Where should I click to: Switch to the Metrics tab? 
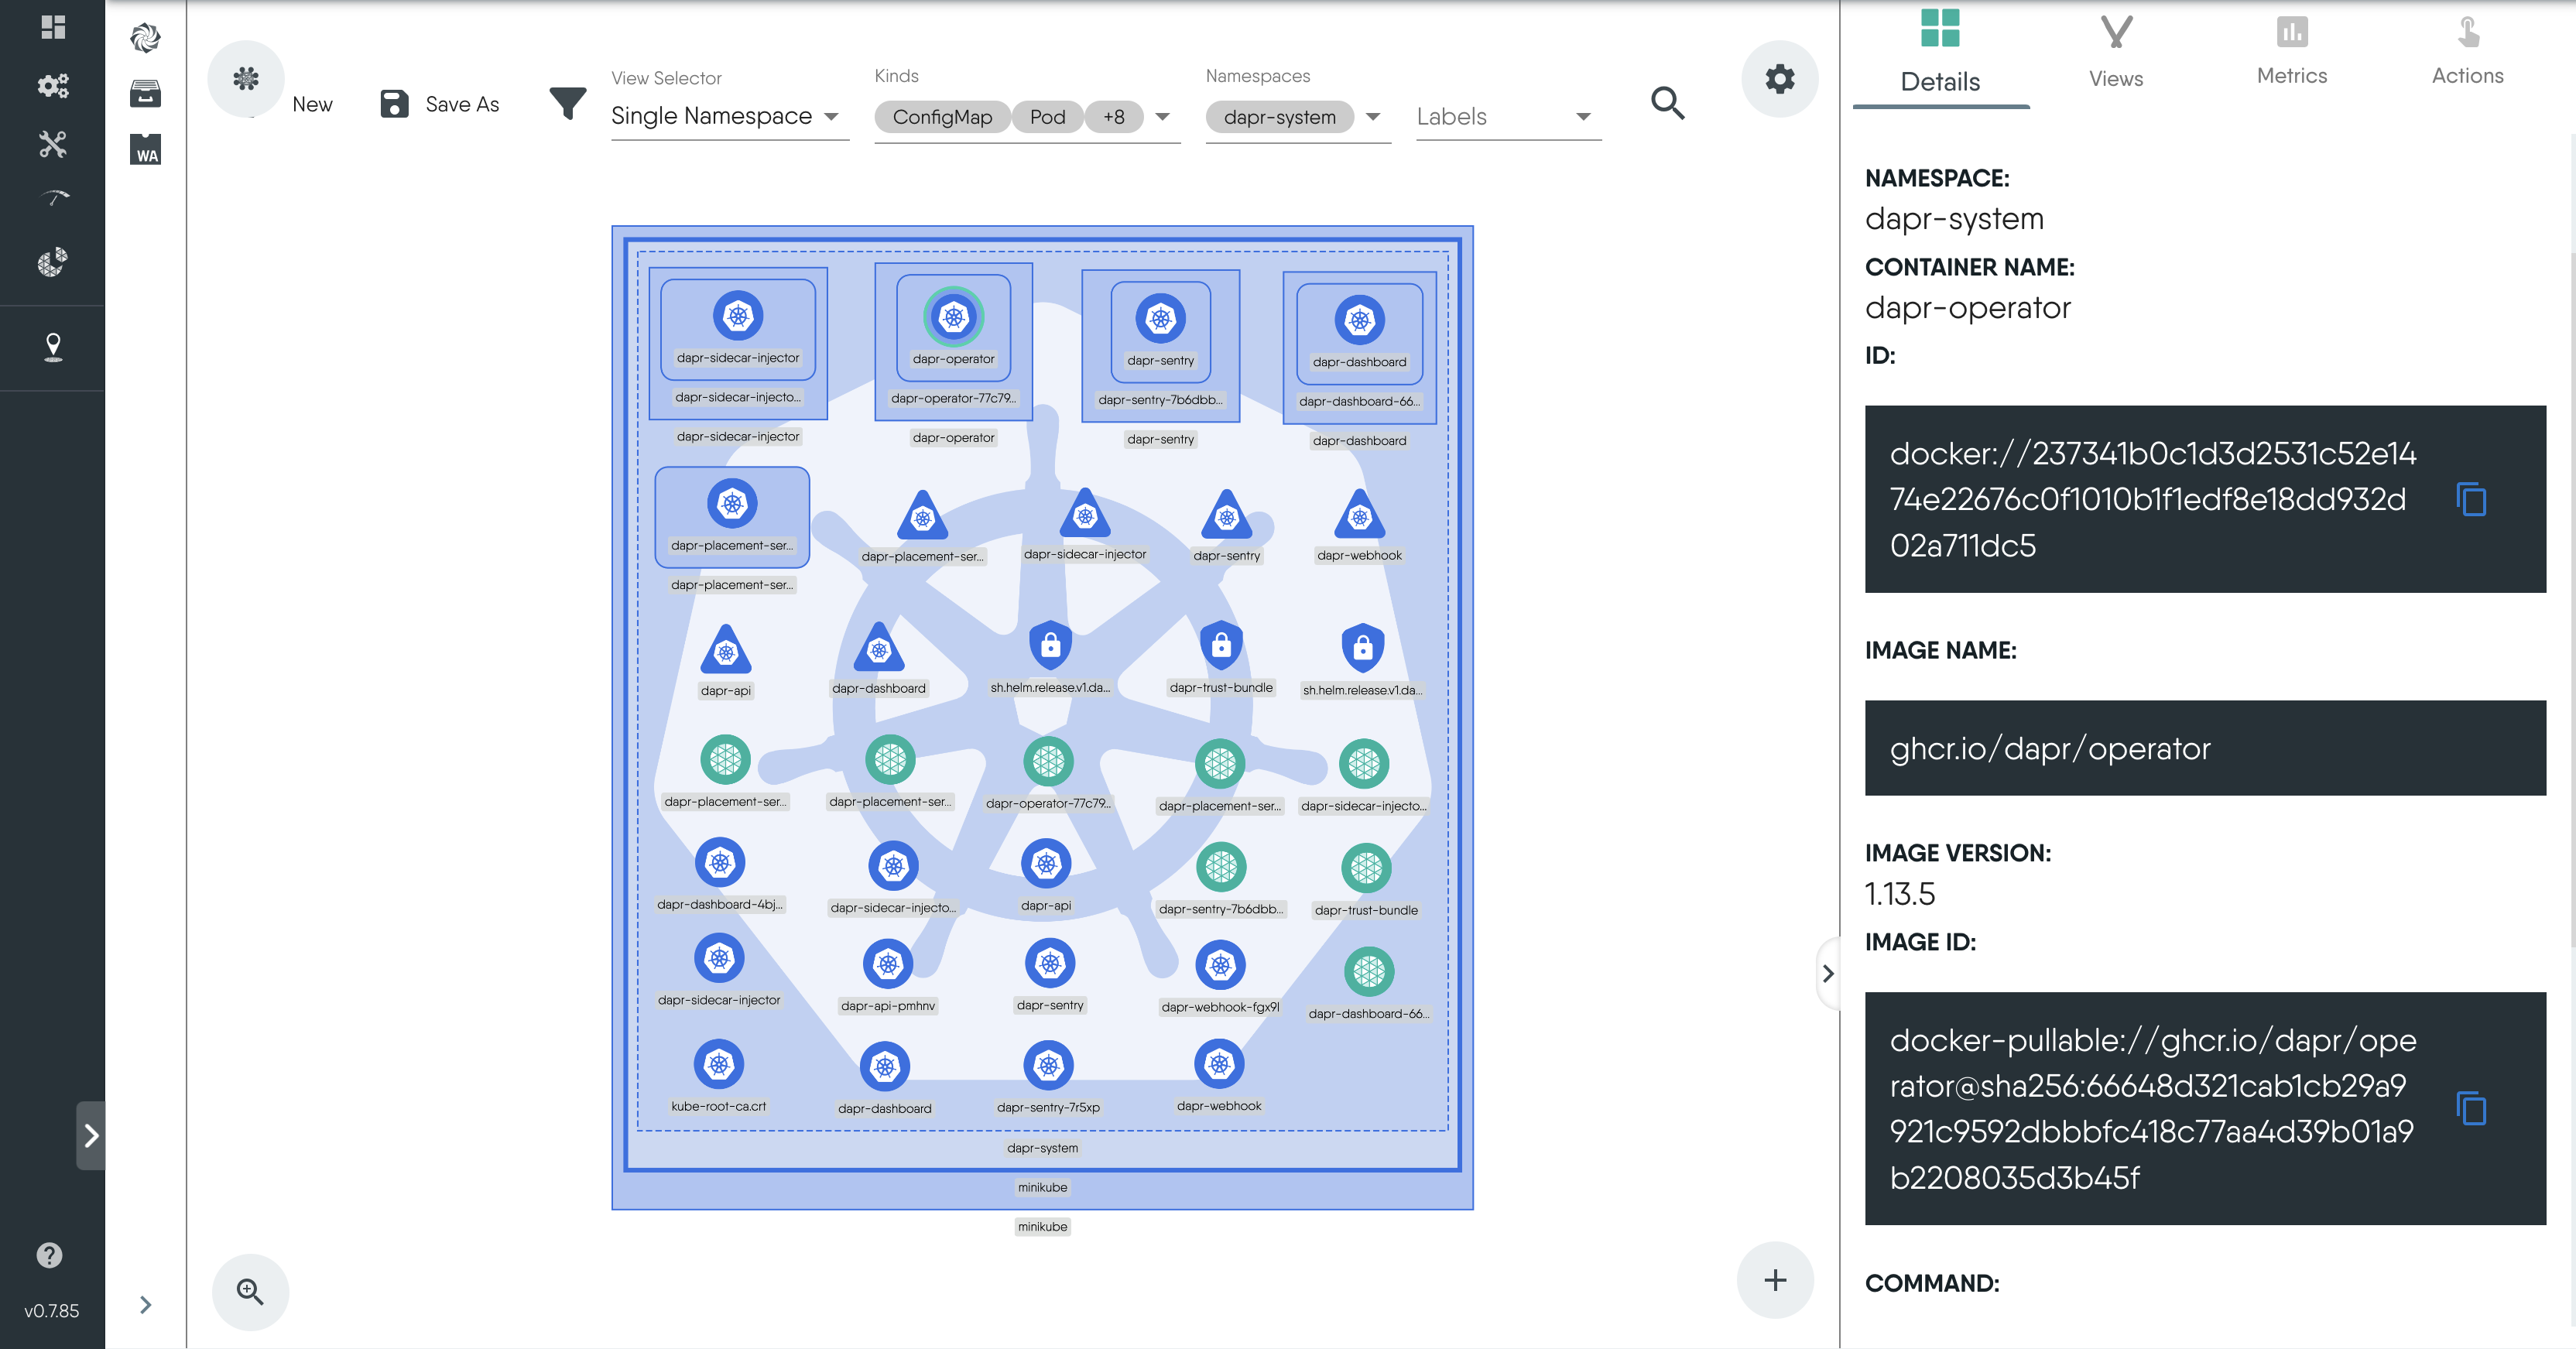tap(2291, 50)
